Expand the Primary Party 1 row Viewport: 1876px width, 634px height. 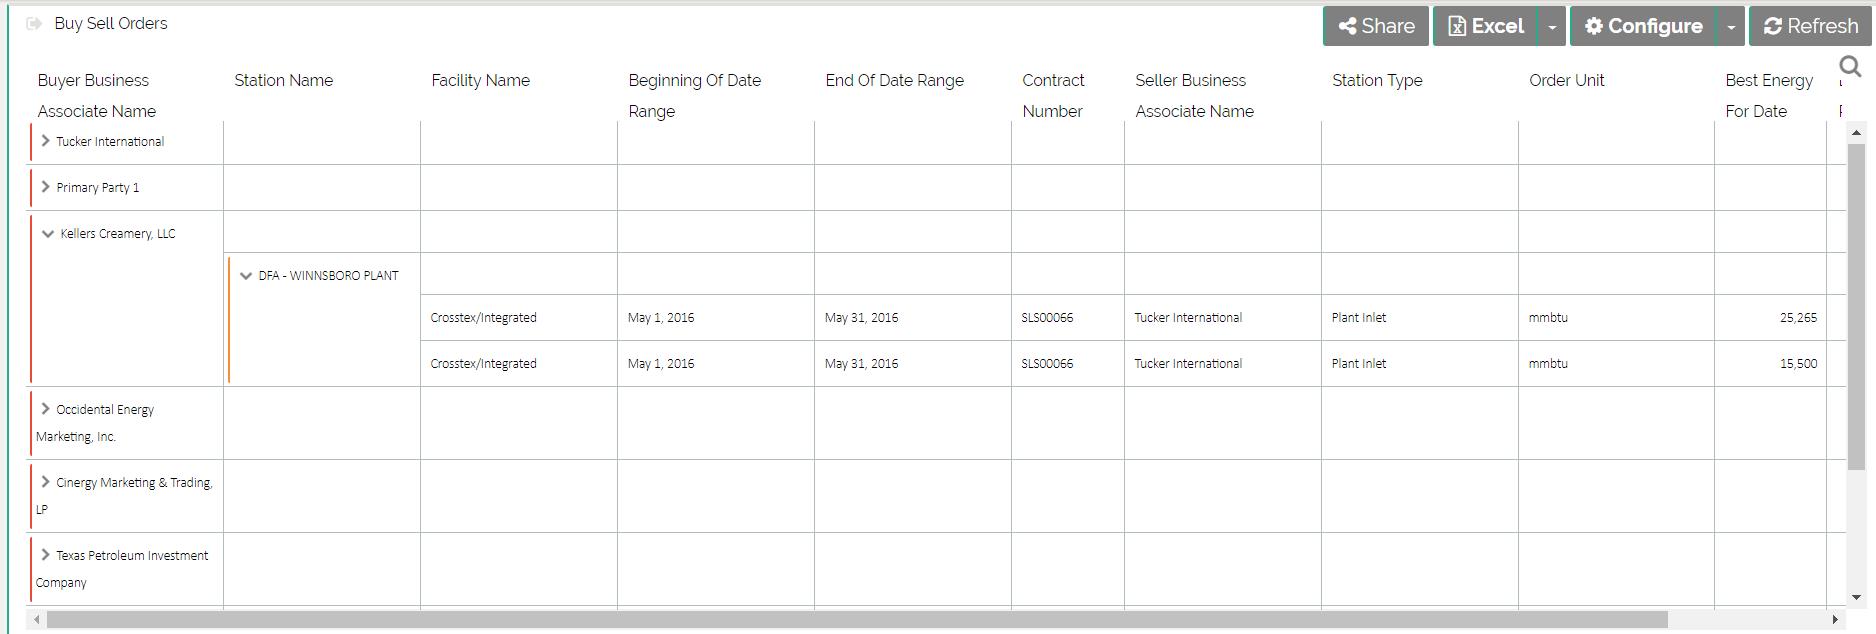click(45, 187)
